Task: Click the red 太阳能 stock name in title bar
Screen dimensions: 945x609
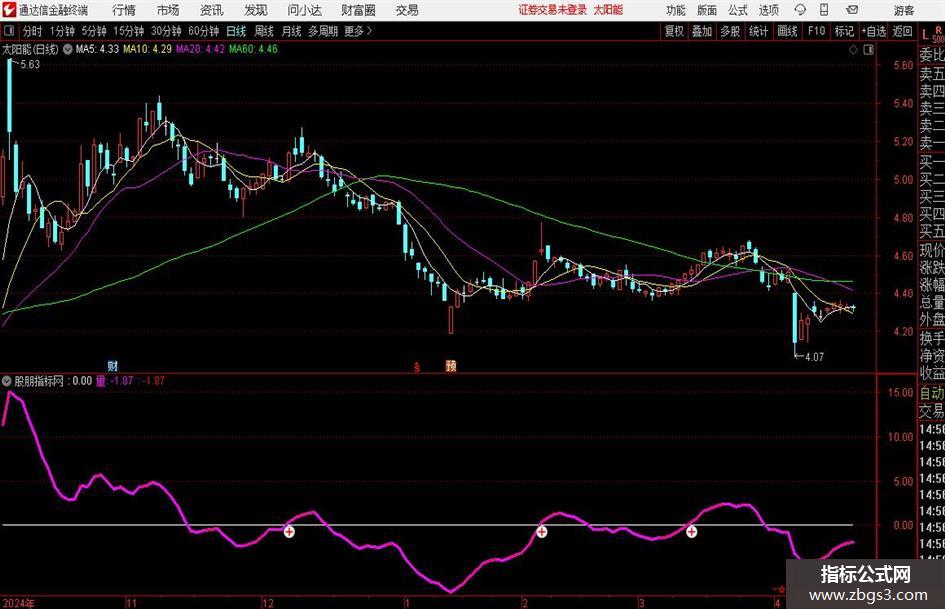Action: tap(608, 10)
